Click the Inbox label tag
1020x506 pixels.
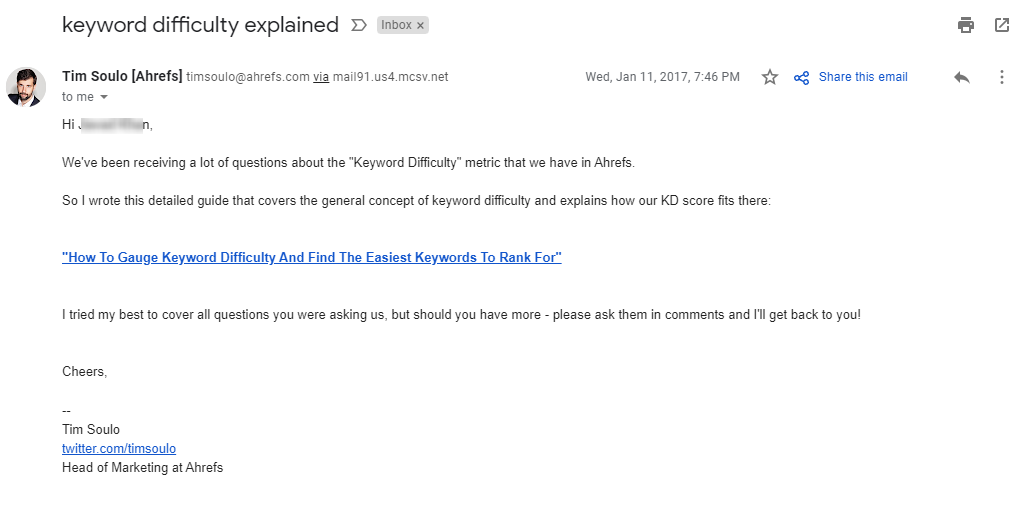point(396,25)
